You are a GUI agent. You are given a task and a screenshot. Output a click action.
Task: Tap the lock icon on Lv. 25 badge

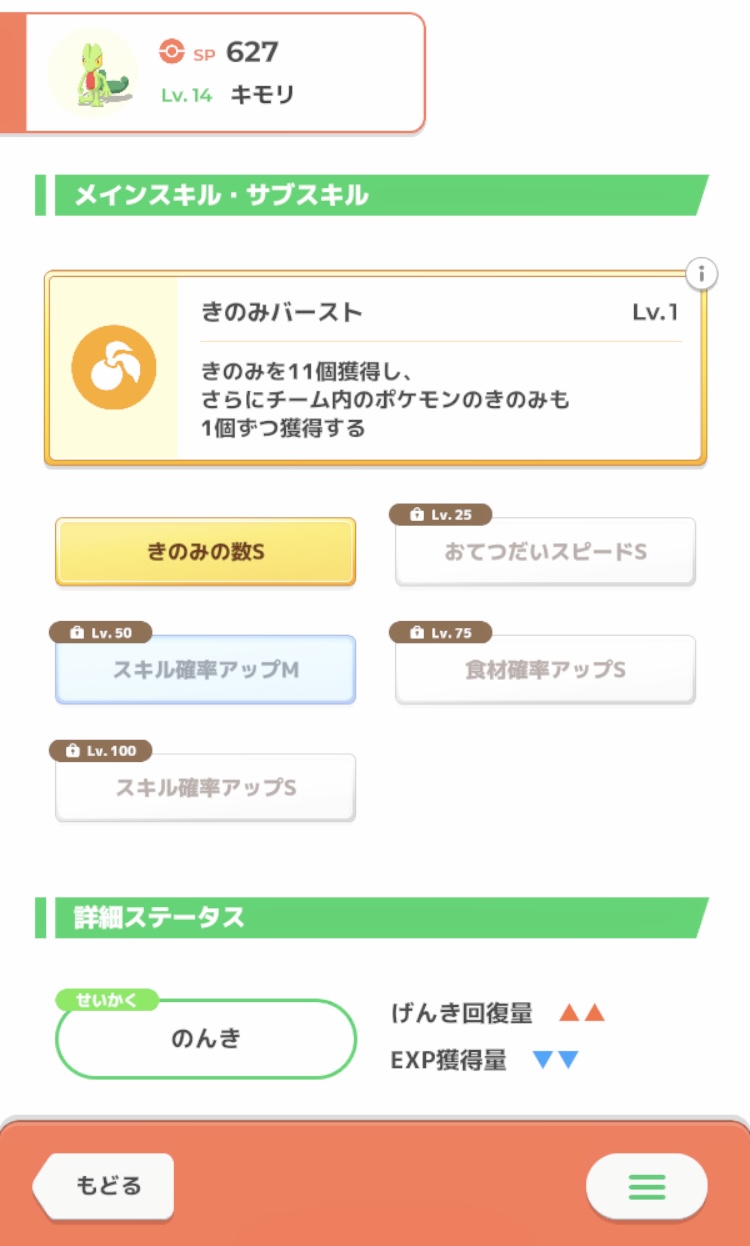tap(417, 515)
